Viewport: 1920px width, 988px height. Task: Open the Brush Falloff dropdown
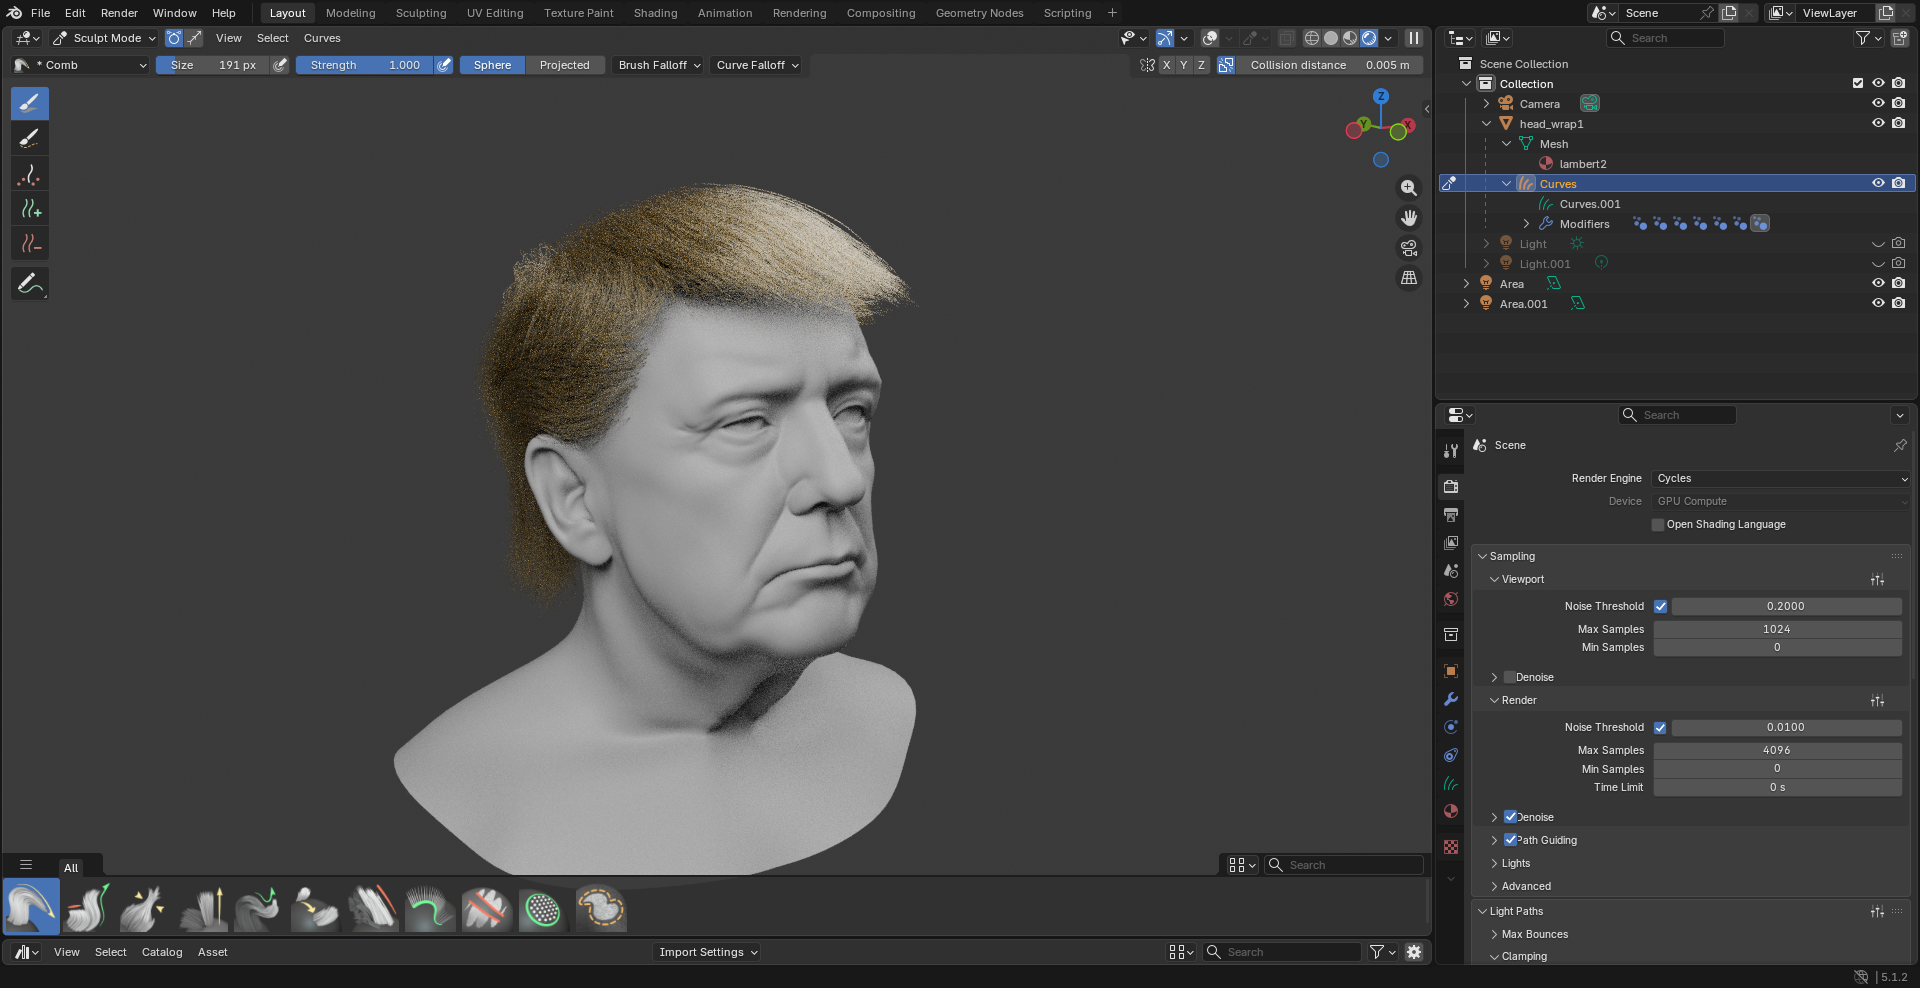pos(659,65)
